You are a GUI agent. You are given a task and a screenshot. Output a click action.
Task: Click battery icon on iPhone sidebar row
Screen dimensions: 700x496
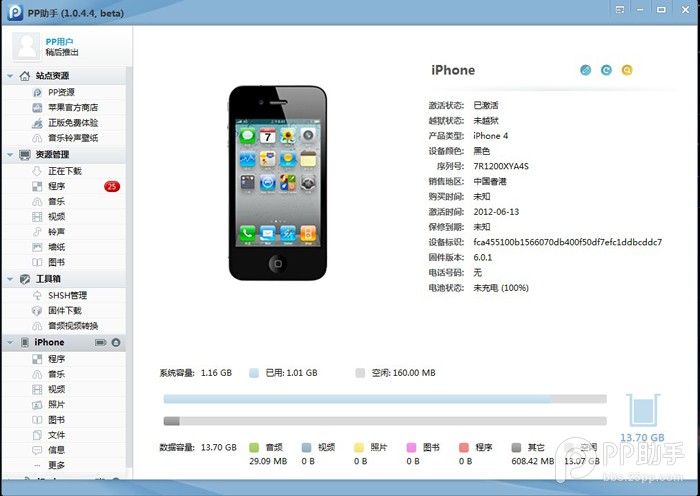point(100,342)
